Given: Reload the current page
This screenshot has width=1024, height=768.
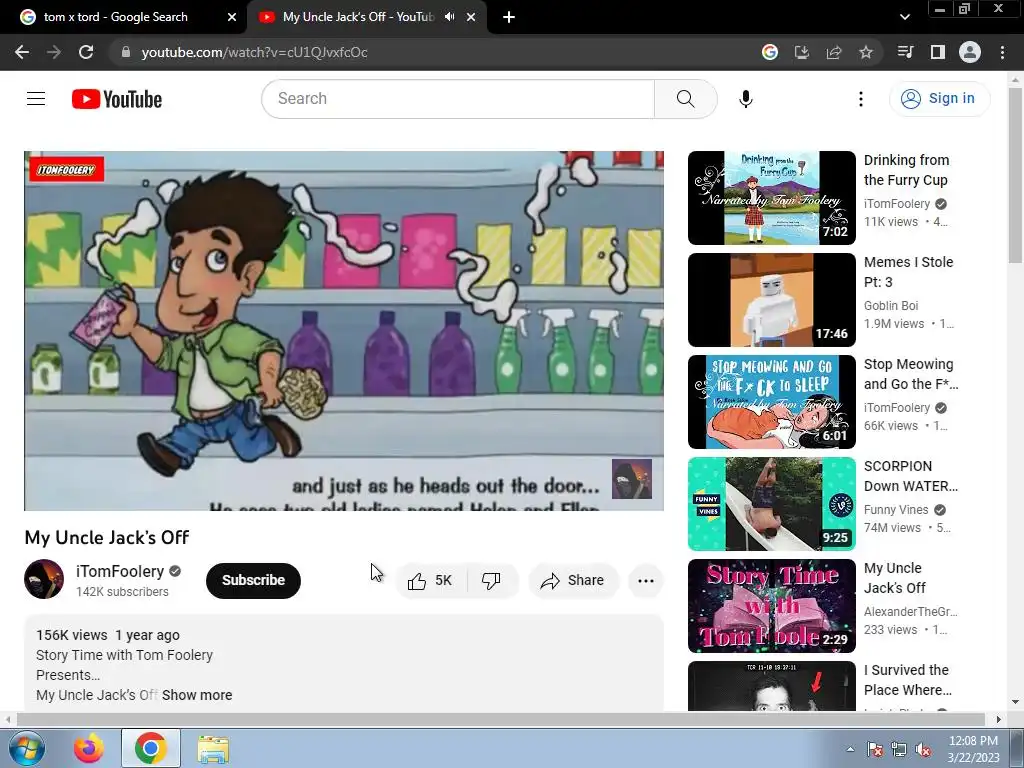Looking at the screenshot, I should click(86, 52).
